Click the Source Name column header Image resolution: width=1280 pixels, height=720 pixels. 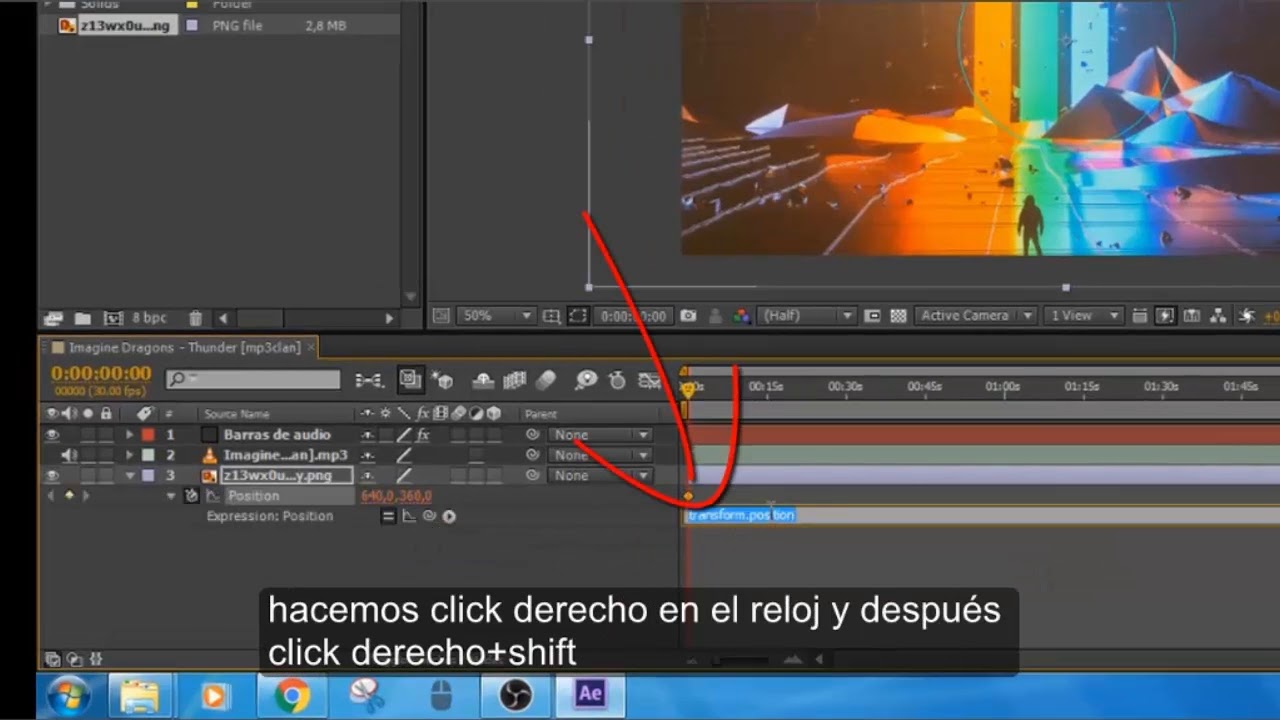pos(237,414)
